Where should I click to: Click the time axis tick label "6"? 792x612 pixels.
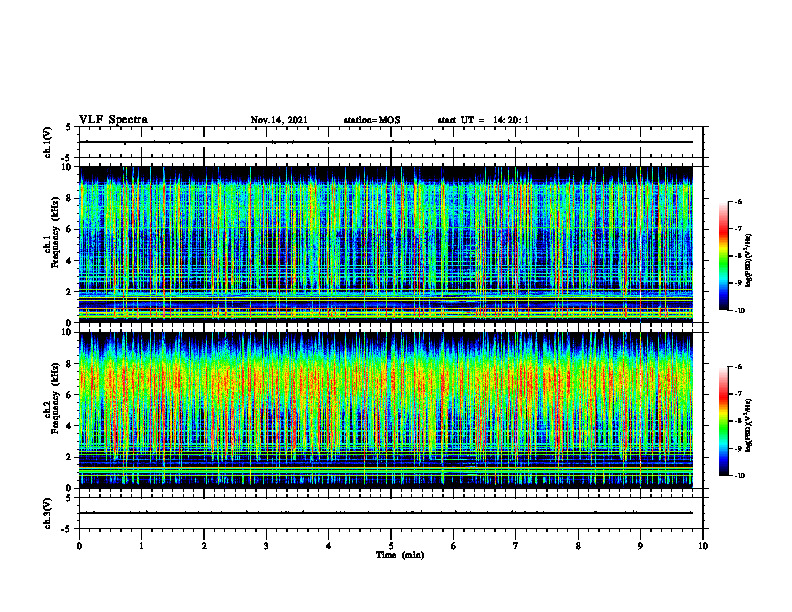(x=454, y=546)
